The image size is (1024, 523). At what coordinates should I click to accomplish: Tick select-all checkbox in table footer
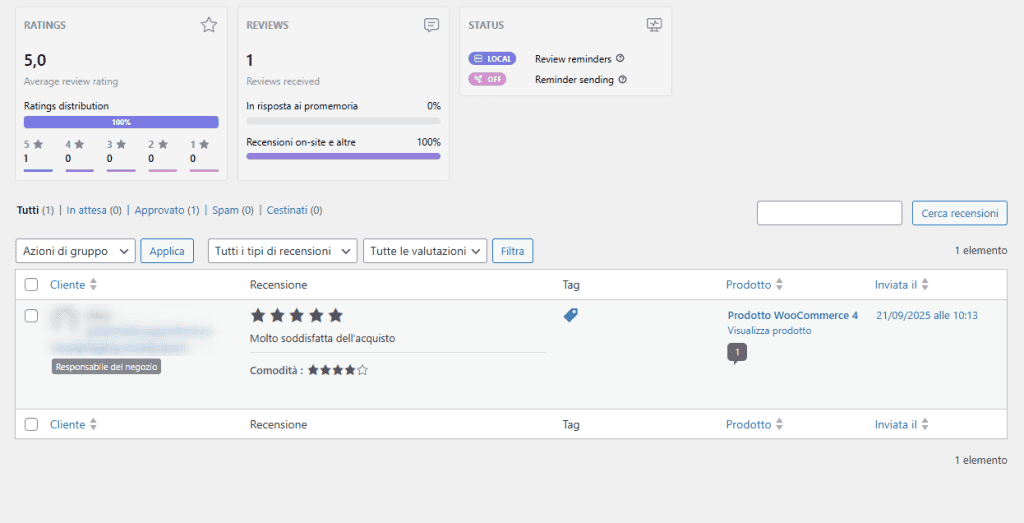coord(31,424)
